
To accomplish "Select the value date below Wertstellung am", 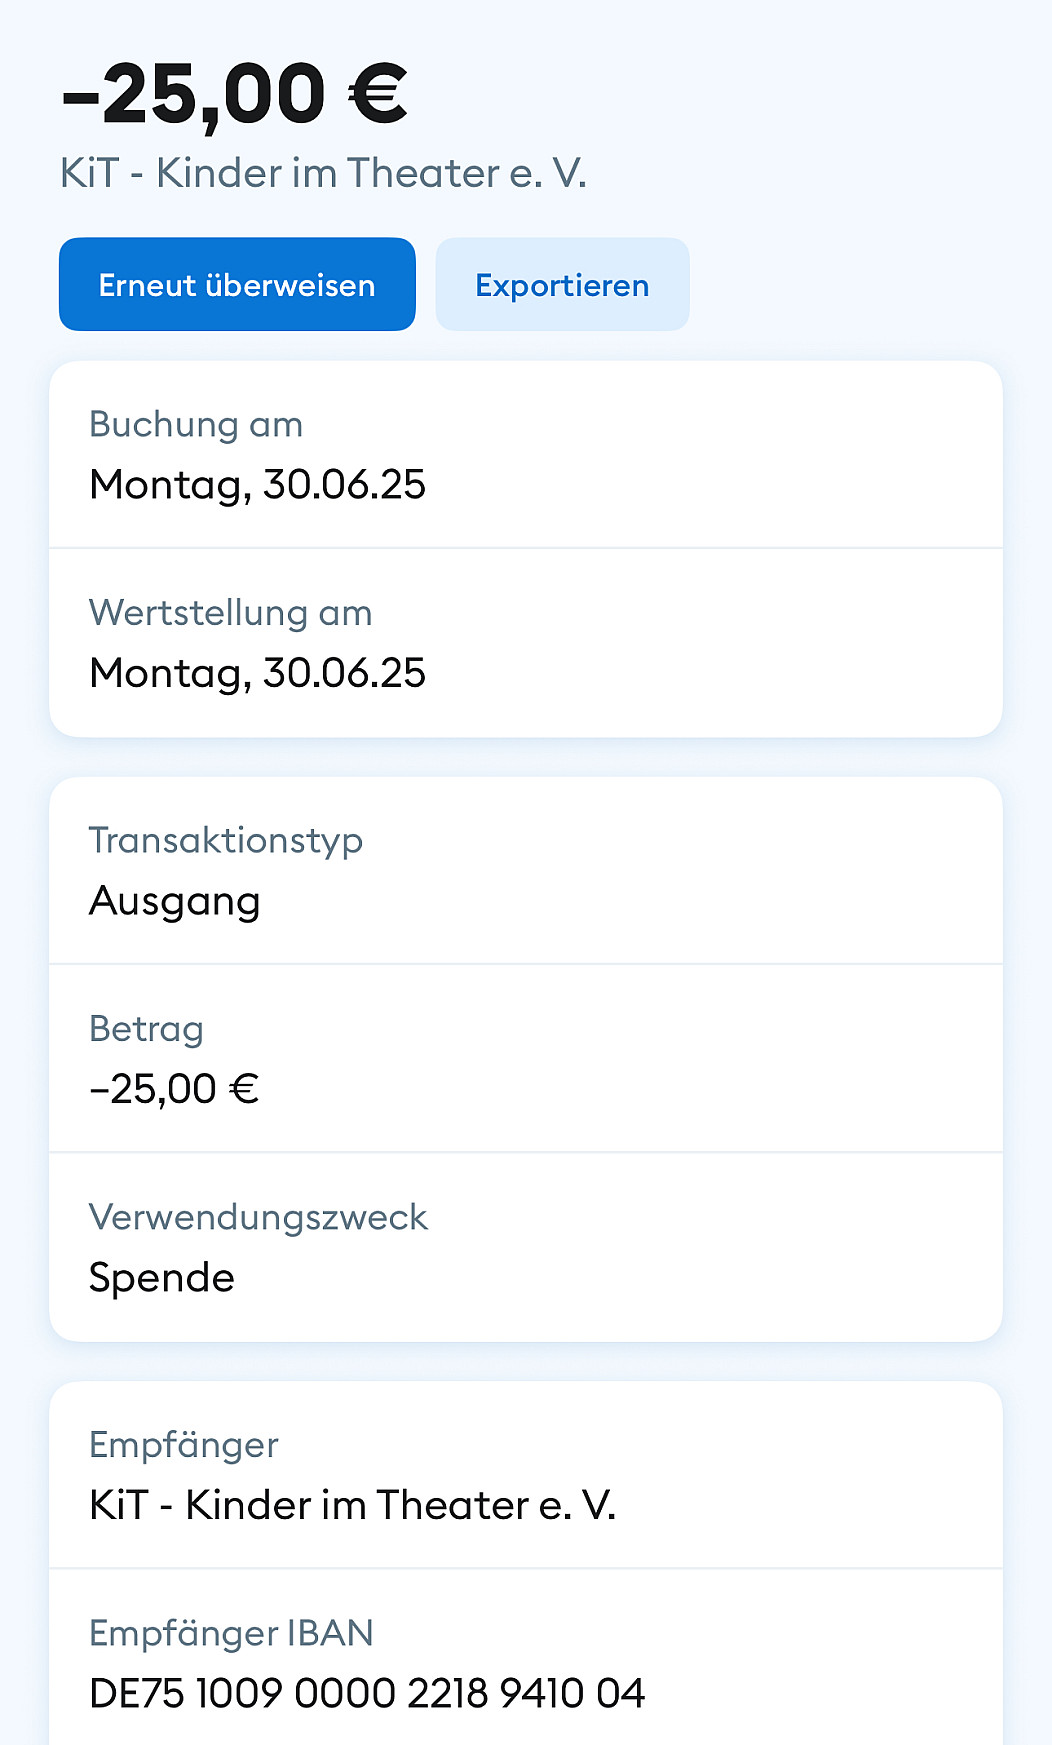I will click(257, 673).
